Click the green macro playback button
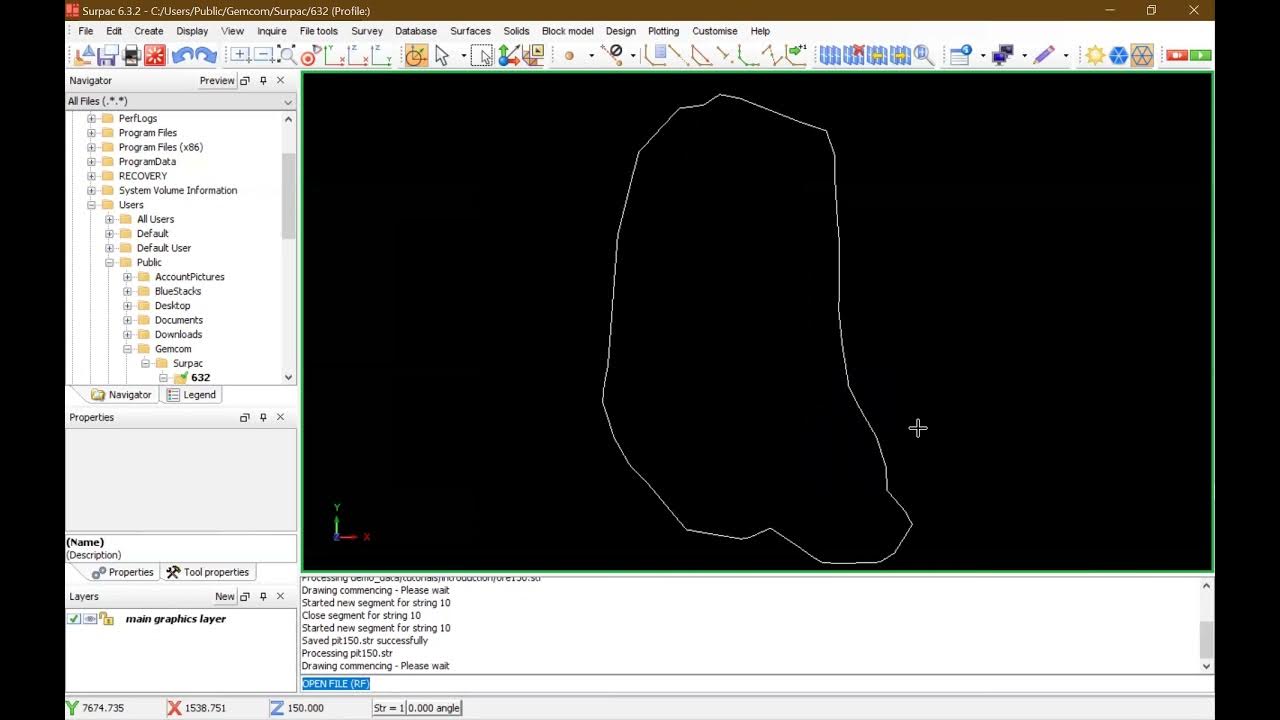1280x720 pixels. tap(1201, 56)
